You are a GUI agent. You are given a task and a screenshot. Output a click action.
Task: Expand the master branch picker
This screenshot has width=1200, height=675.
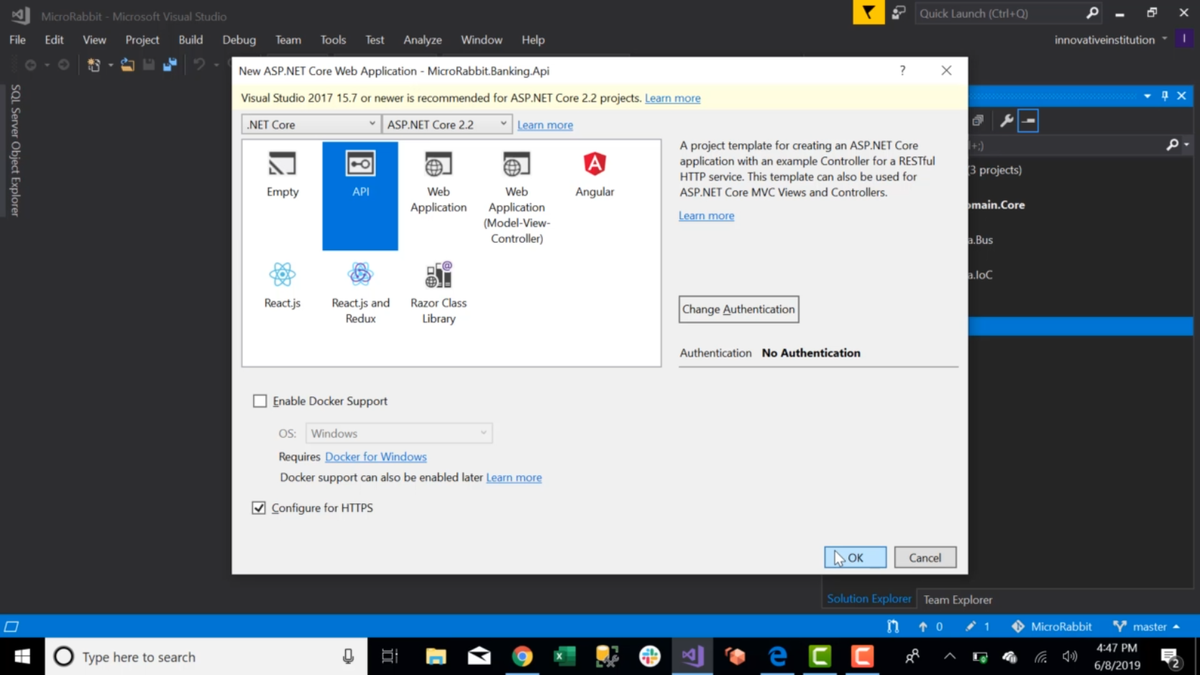click(x=1146, y=626)
